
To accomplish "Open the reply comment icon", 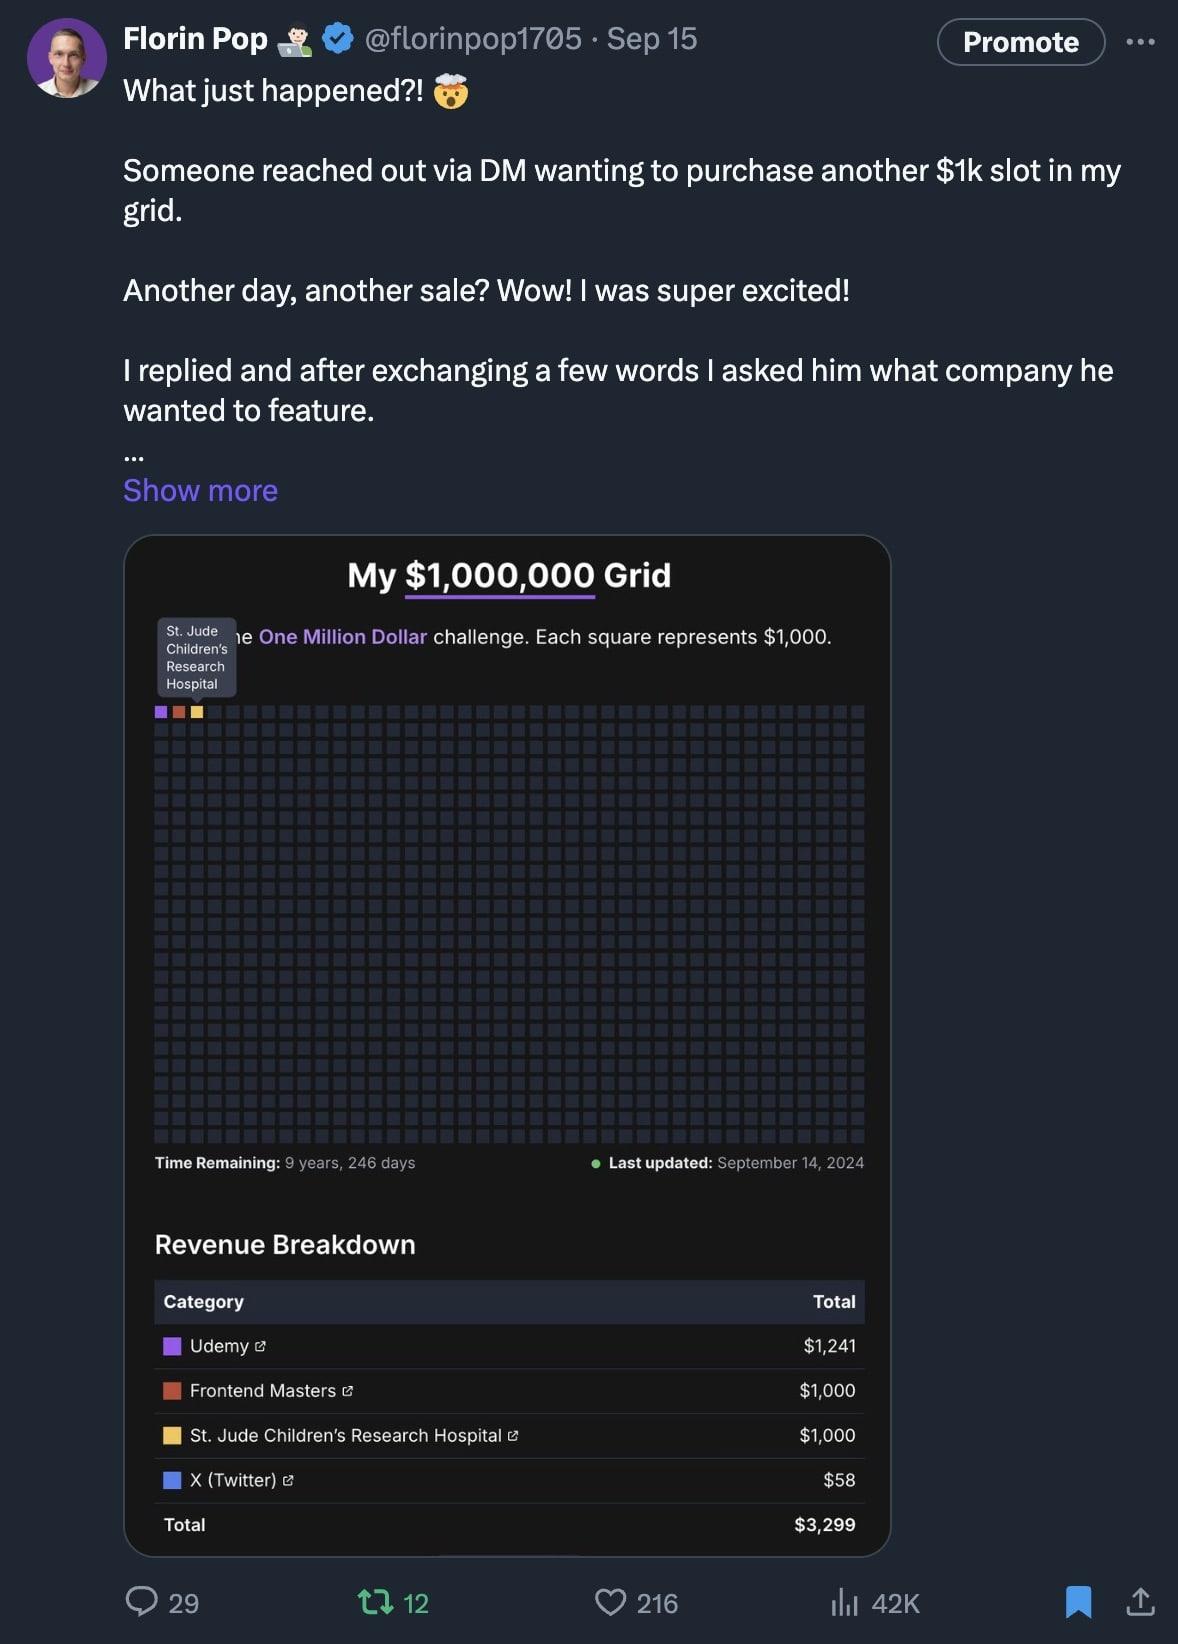I will 142,1601.
